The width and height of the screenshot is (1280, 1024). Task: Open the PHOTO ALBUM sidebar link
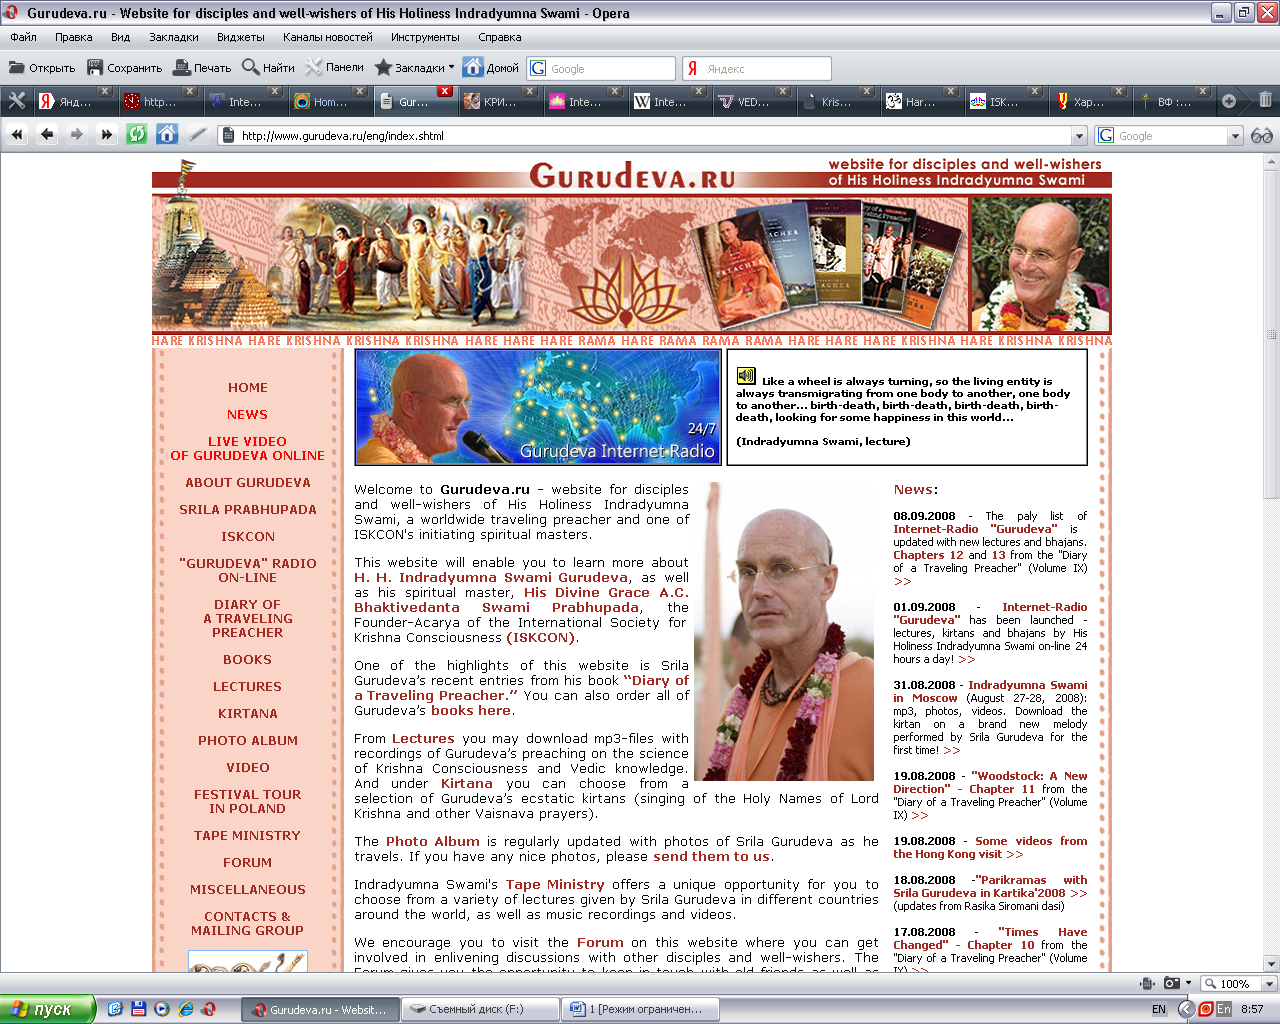[x=248, y=741]
